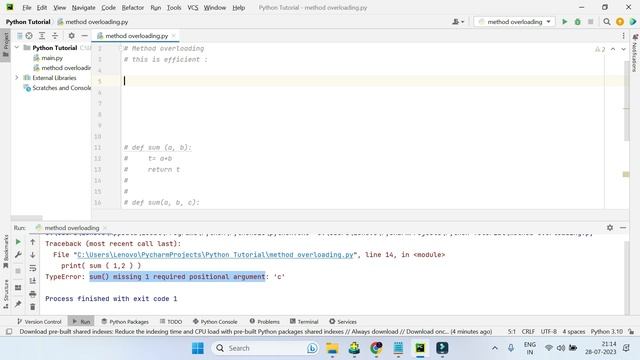Start debugging with the bug icon
The height and width of the screenshot is (360, 640).
[x=578, y=22]
